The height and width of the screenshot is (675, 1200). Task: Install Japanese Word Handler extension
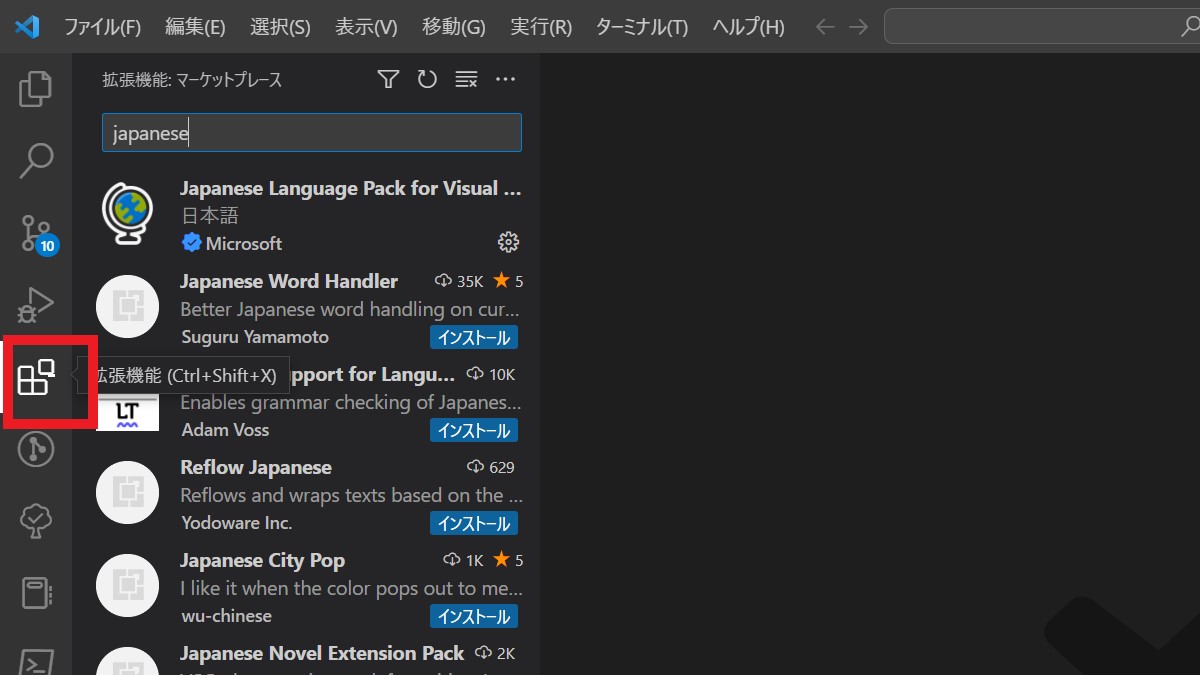(474, 337)
